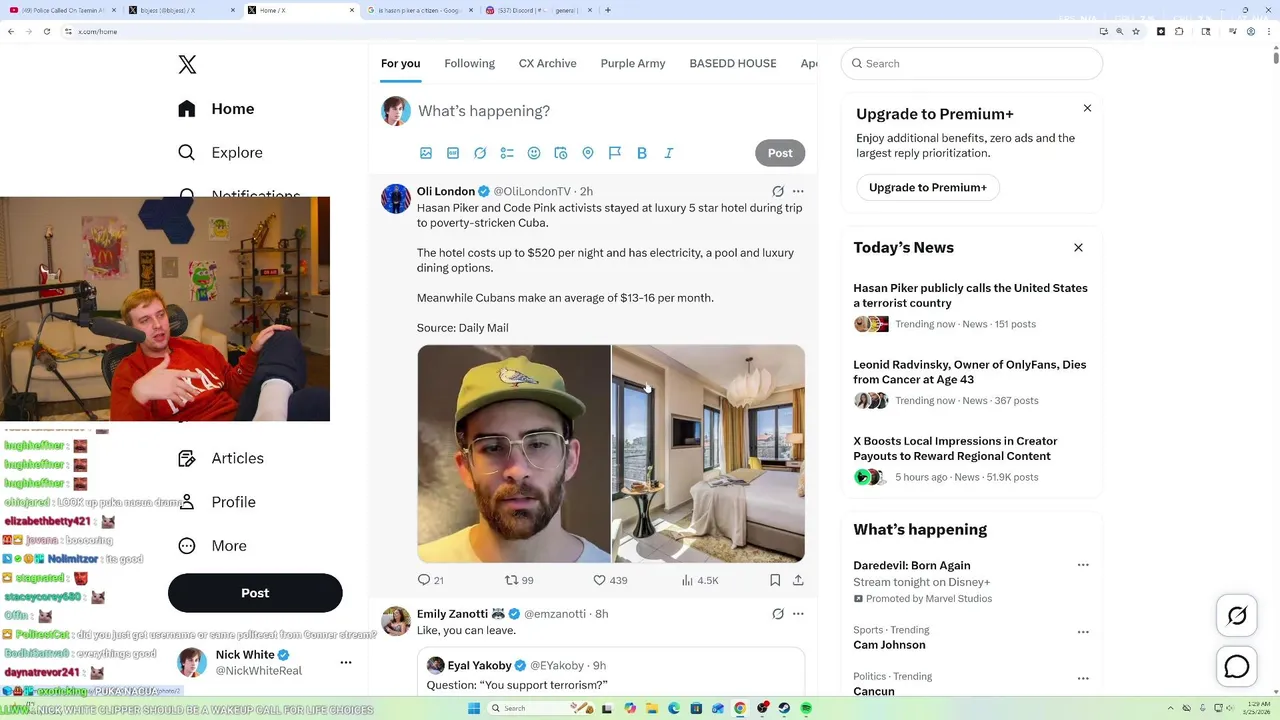Click the large sidebar Post button

coord(255,593)
